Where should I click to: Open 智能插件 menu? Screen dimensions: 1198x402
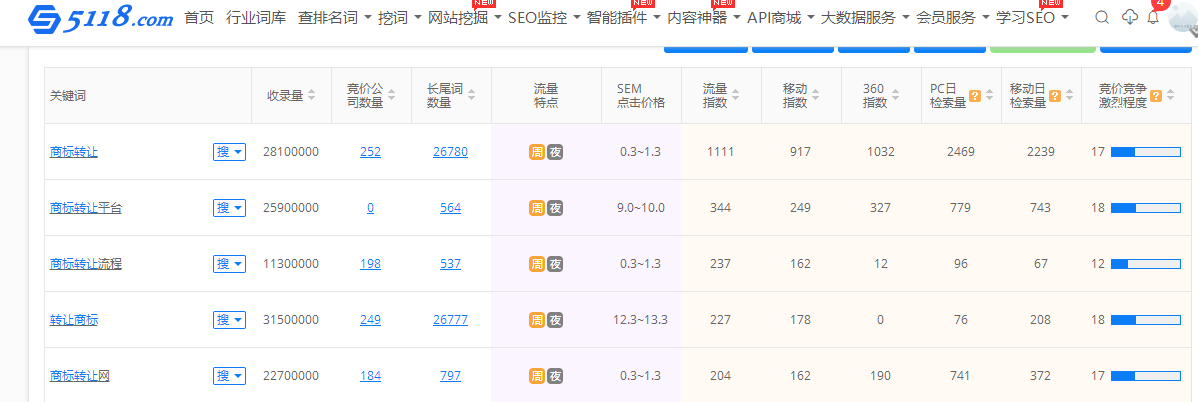(x=623, y=18)
